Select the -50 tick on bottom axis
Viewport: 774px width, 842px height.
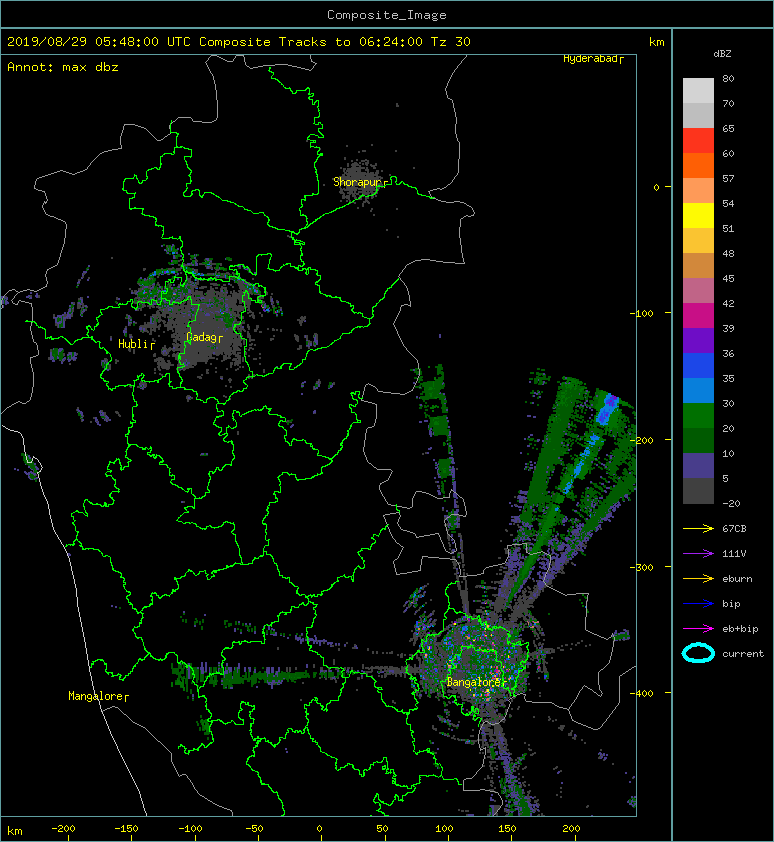254,829
